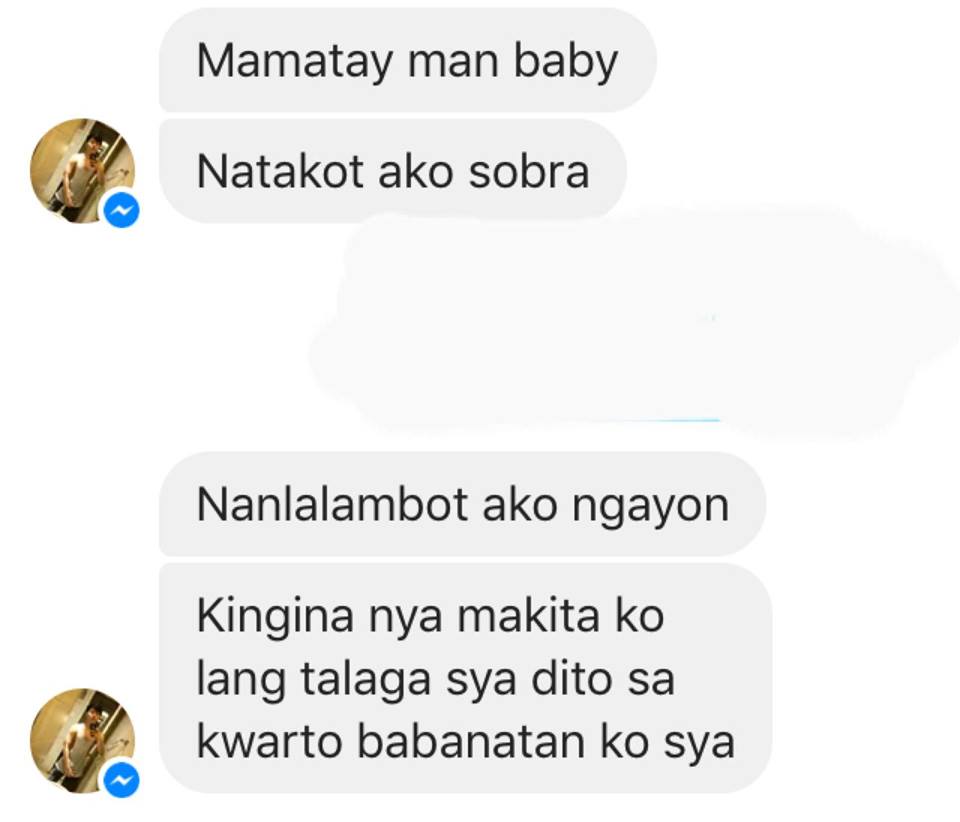Screen dimensions: 960x822
Task: Select the "Nanlalambot ako ngayon" message bubble
Action: 462,504
